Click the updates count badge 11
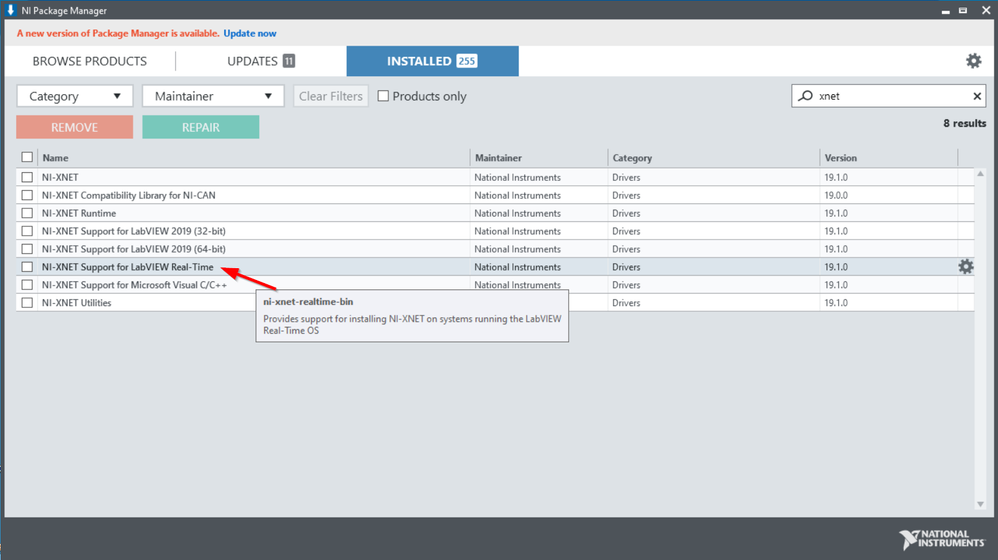The height and width of the screenshot is (560, 998). [x=289, y=61]
